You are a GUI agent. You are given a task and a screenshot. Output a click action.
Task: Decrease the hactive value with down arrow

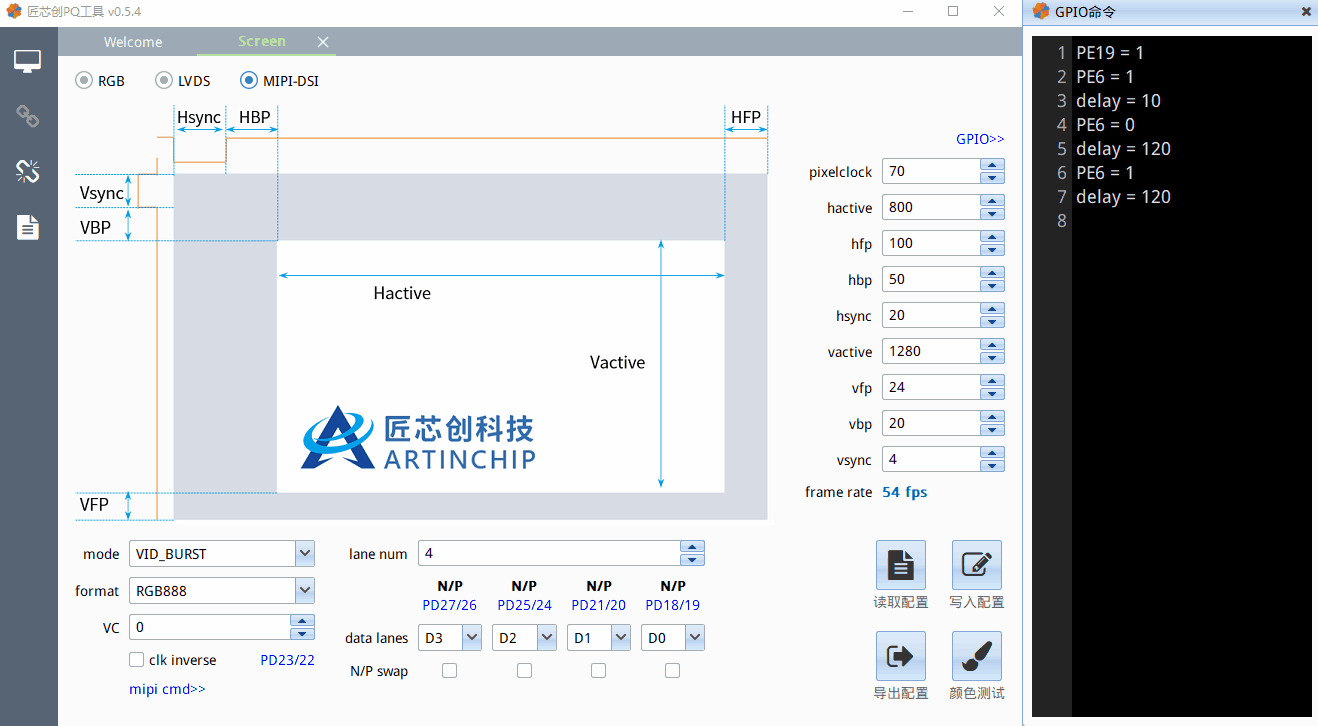coord(992,214)
